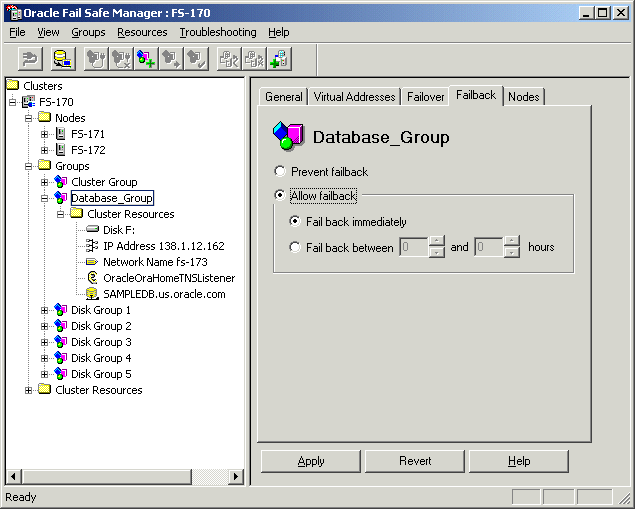Click the IP Address 138.1.12.162 icon
Image resolution: width=635 pixels, height=509 pixels.
[x=93, y=245]
